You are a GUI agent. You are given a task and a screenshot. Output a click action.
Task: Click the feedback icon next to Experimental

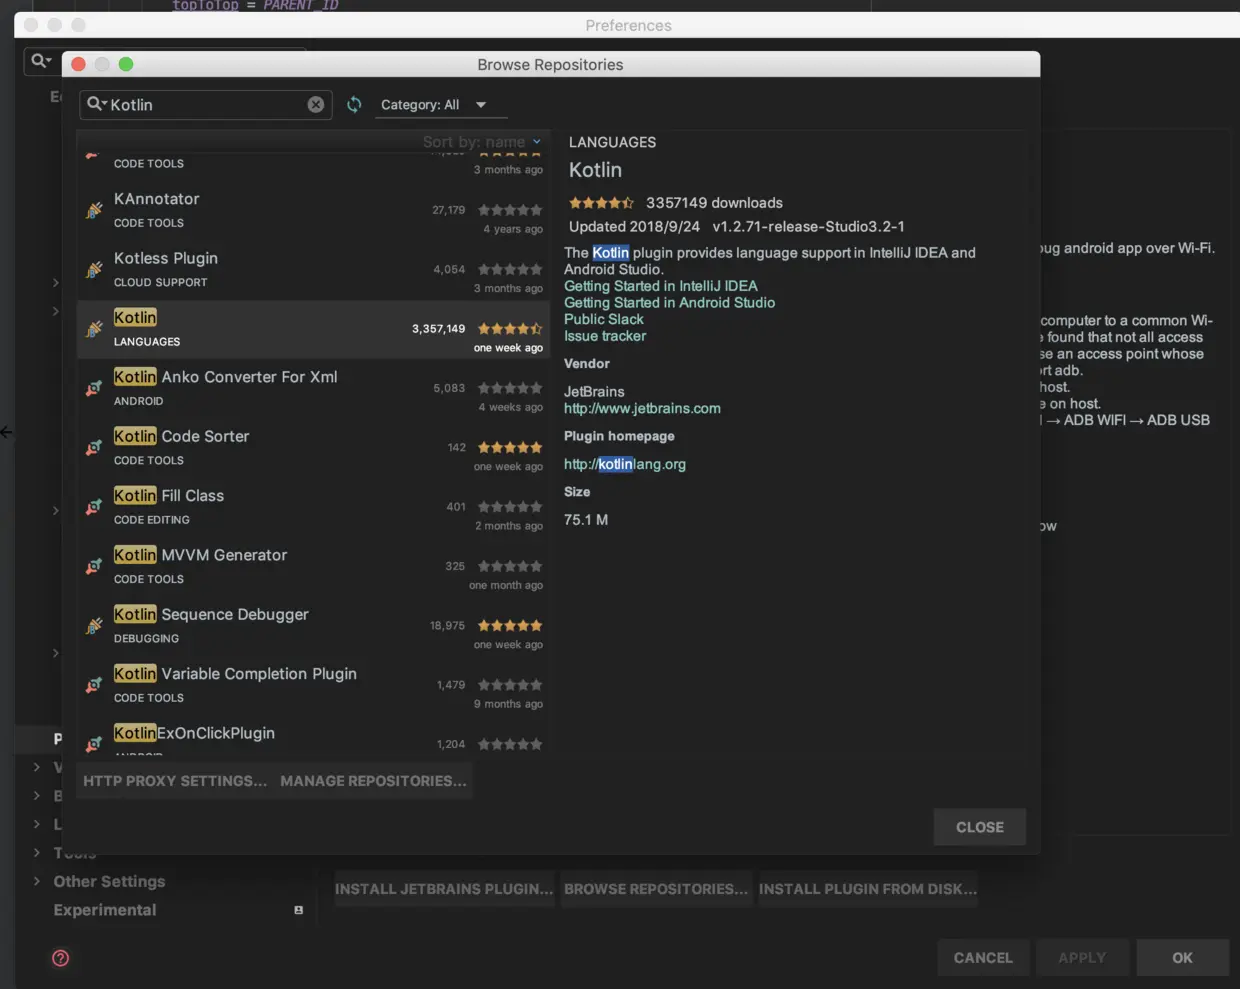pyautogui.click(x=297, y=910)
